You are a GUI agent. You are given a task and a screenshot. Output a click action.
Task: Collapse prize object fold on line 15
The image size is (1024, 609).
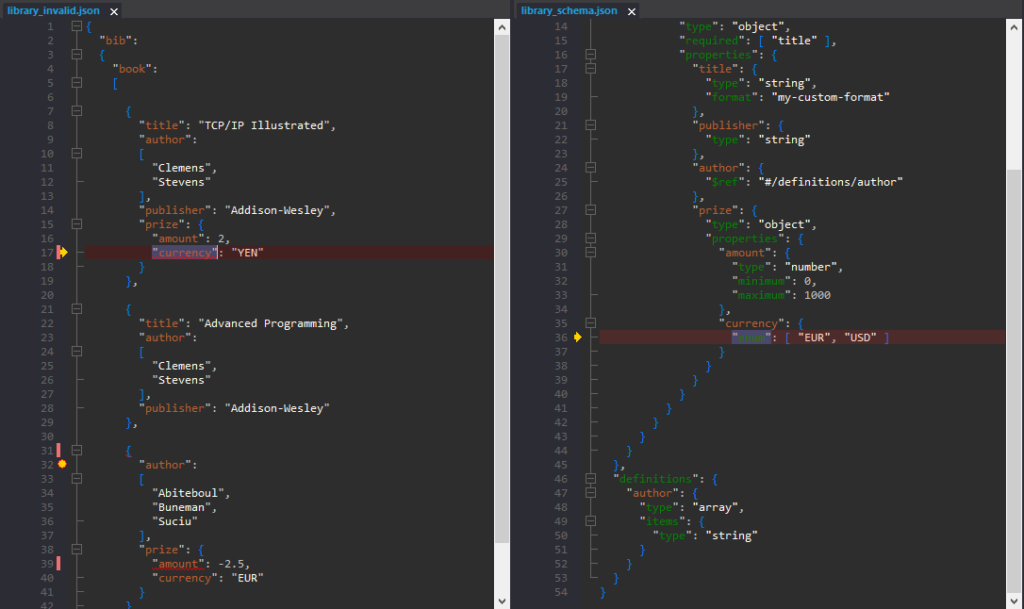(x=76, y=224)
